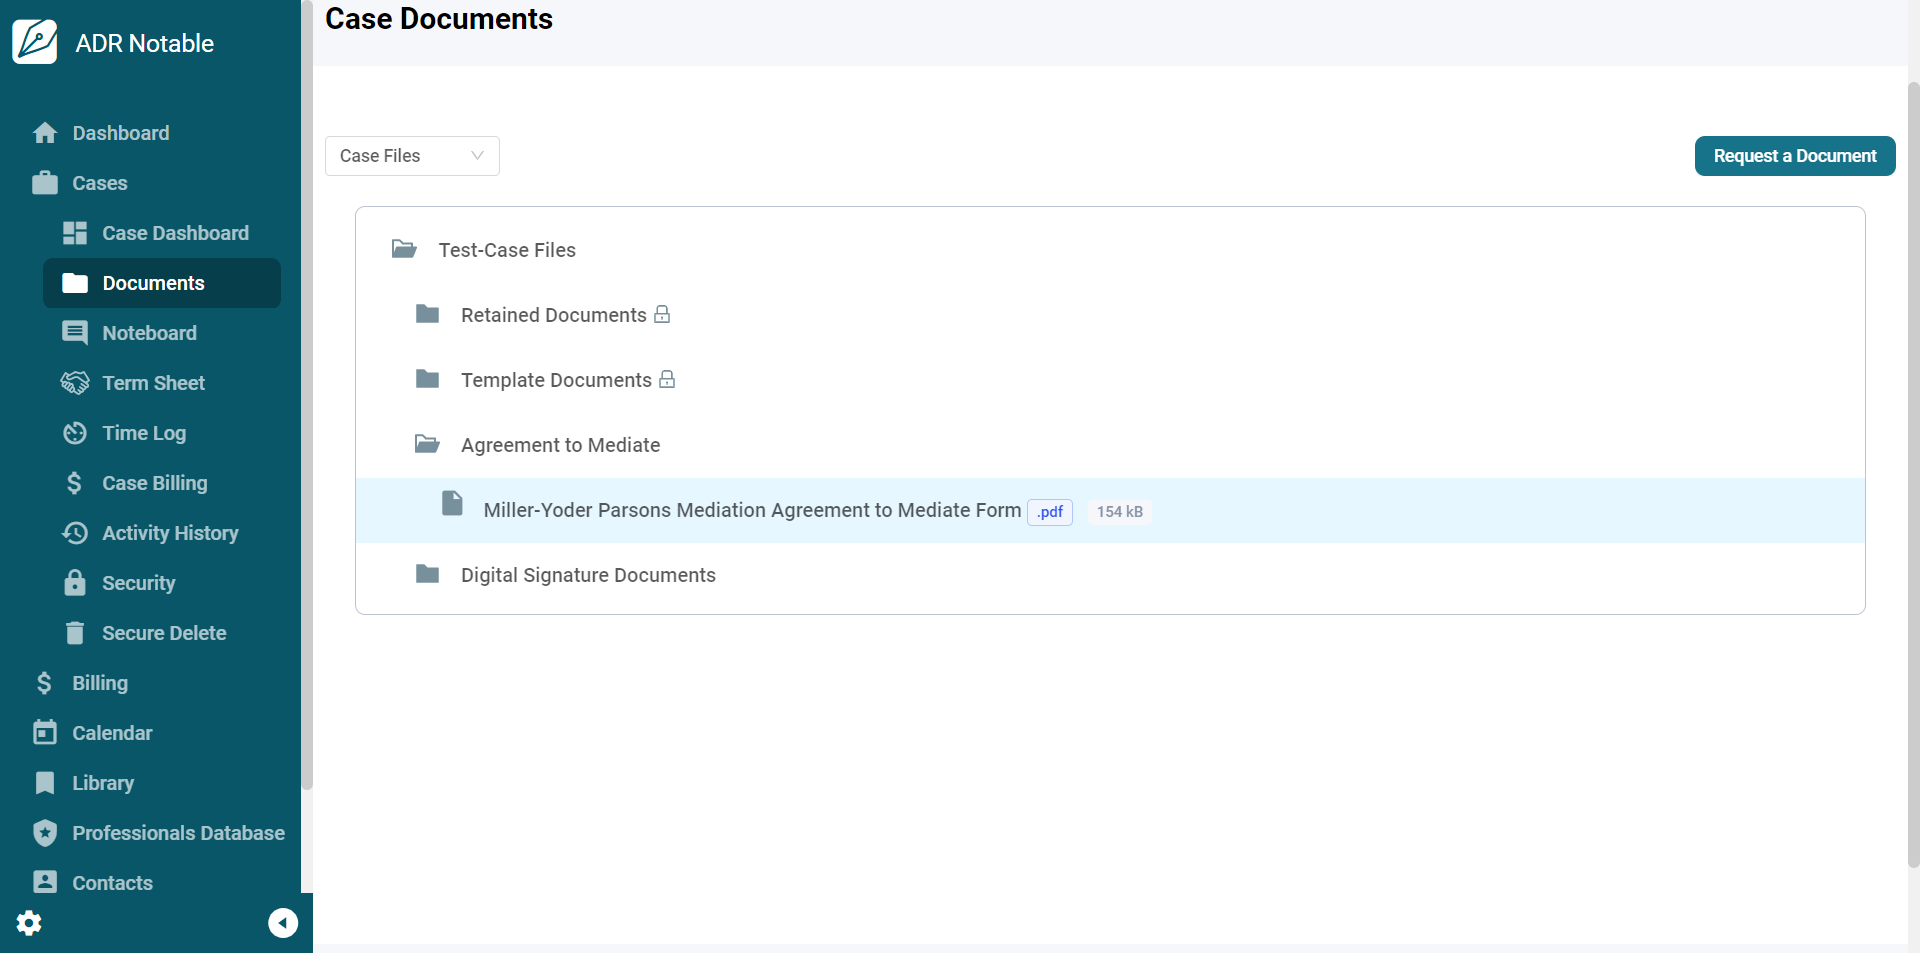The height and width of the screenshot is (953, 1920).
Task: Open the Case Files dropdown
Action: click(x=412, y=156)
